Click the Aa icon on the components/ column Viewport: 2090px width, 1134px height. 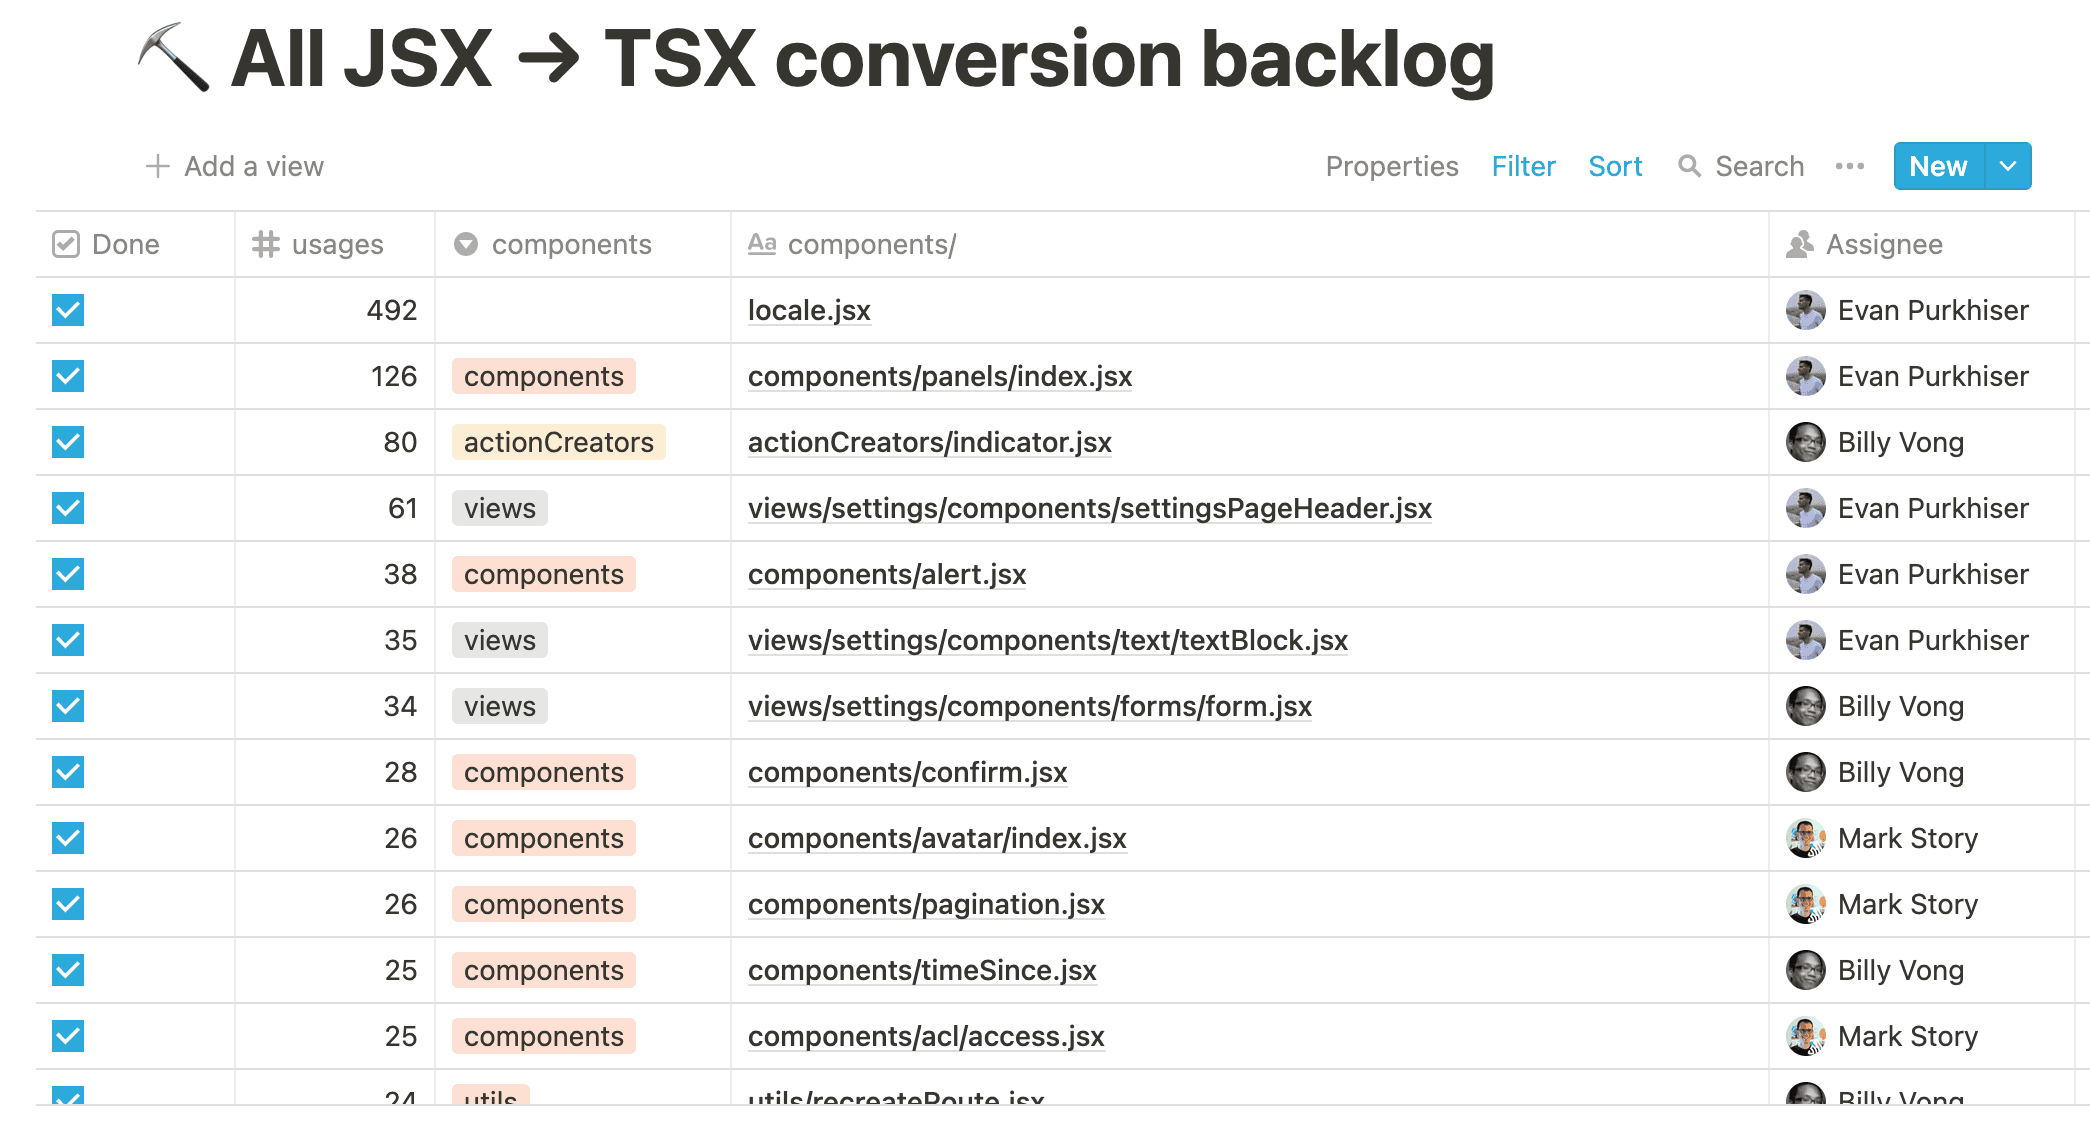pos(762,243)
